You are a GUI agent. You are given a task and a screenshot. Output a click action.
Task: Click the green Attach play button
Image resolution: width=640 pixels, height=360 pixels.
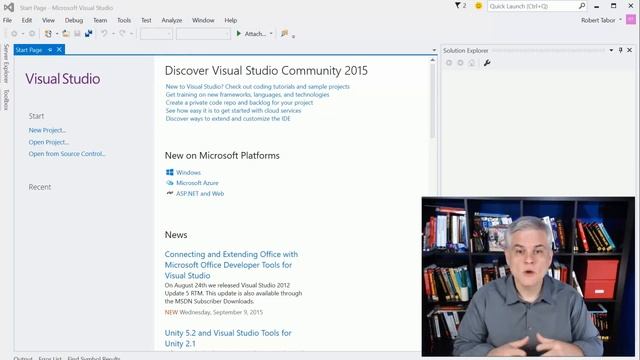tap(239, 33)
